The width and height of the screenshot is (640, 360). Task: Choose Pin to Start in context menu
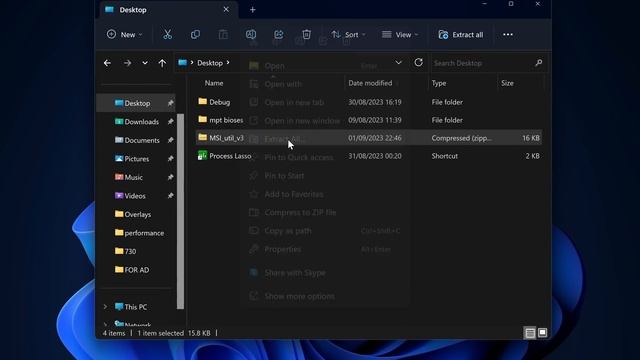[x=284, y=176]
